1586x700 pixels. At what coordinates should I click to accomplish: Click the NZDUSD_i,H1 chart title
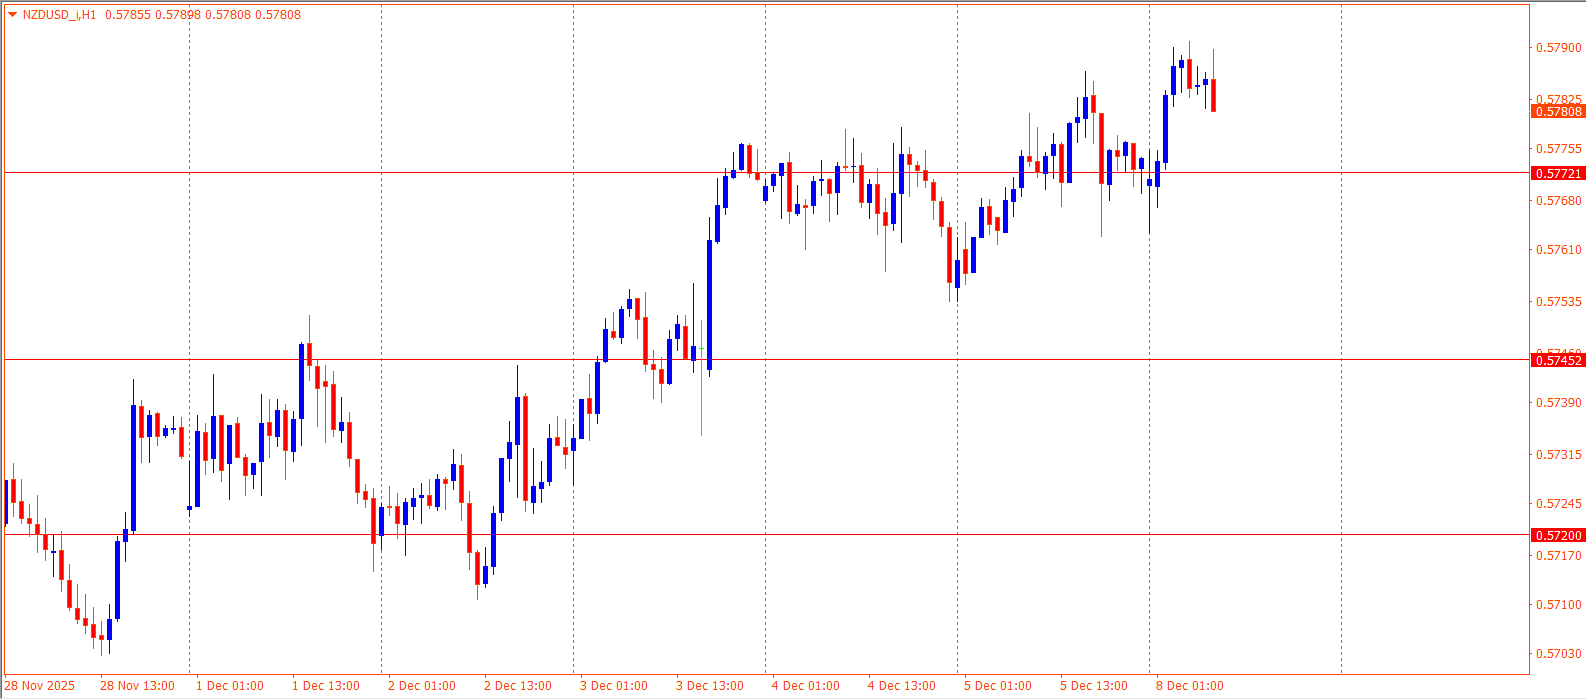(59, 15)
